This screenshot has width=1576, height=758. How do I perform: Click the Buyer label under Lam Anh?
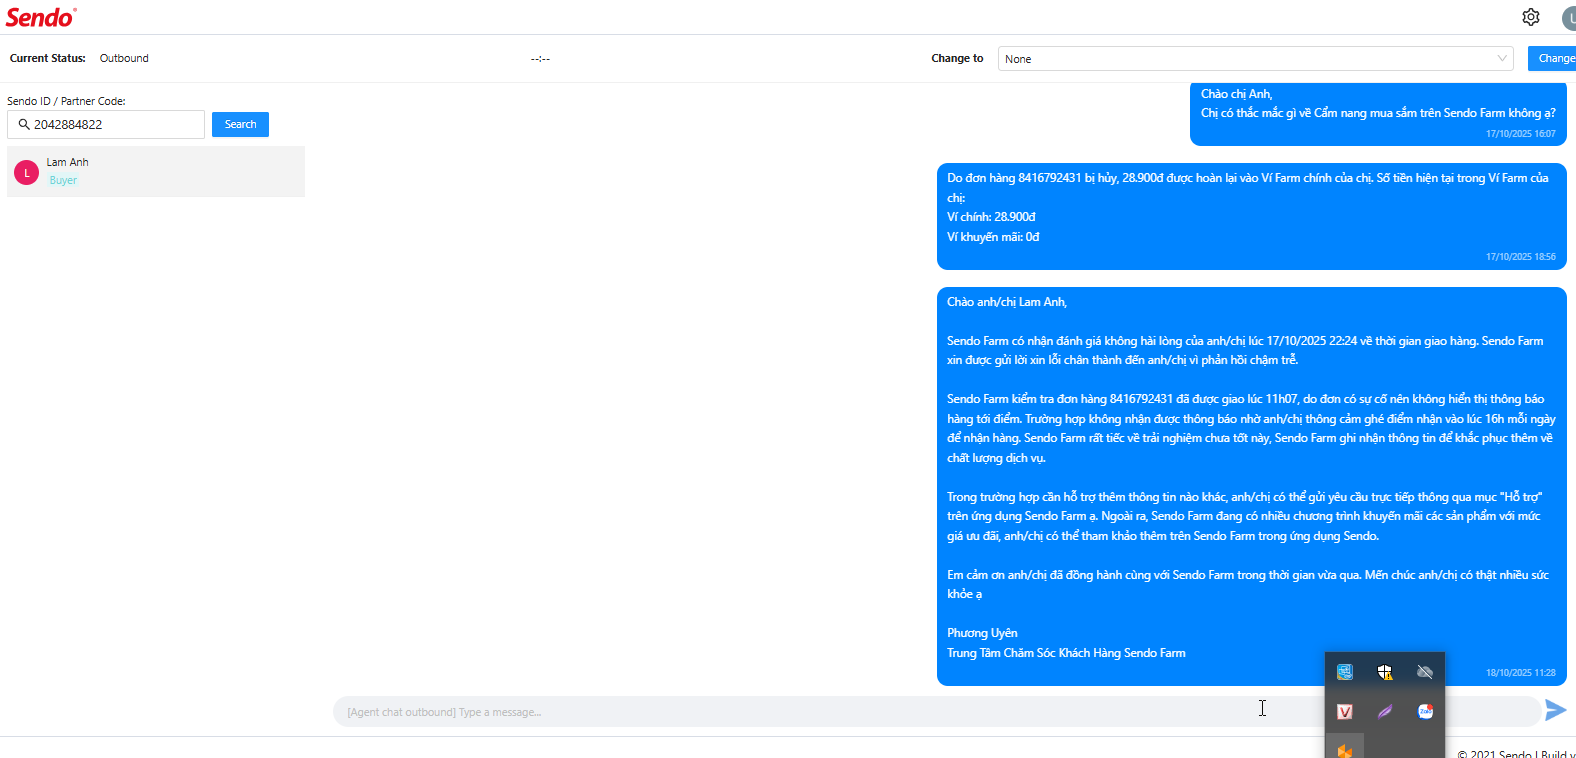pyautogui.click(x=63, y=181)
